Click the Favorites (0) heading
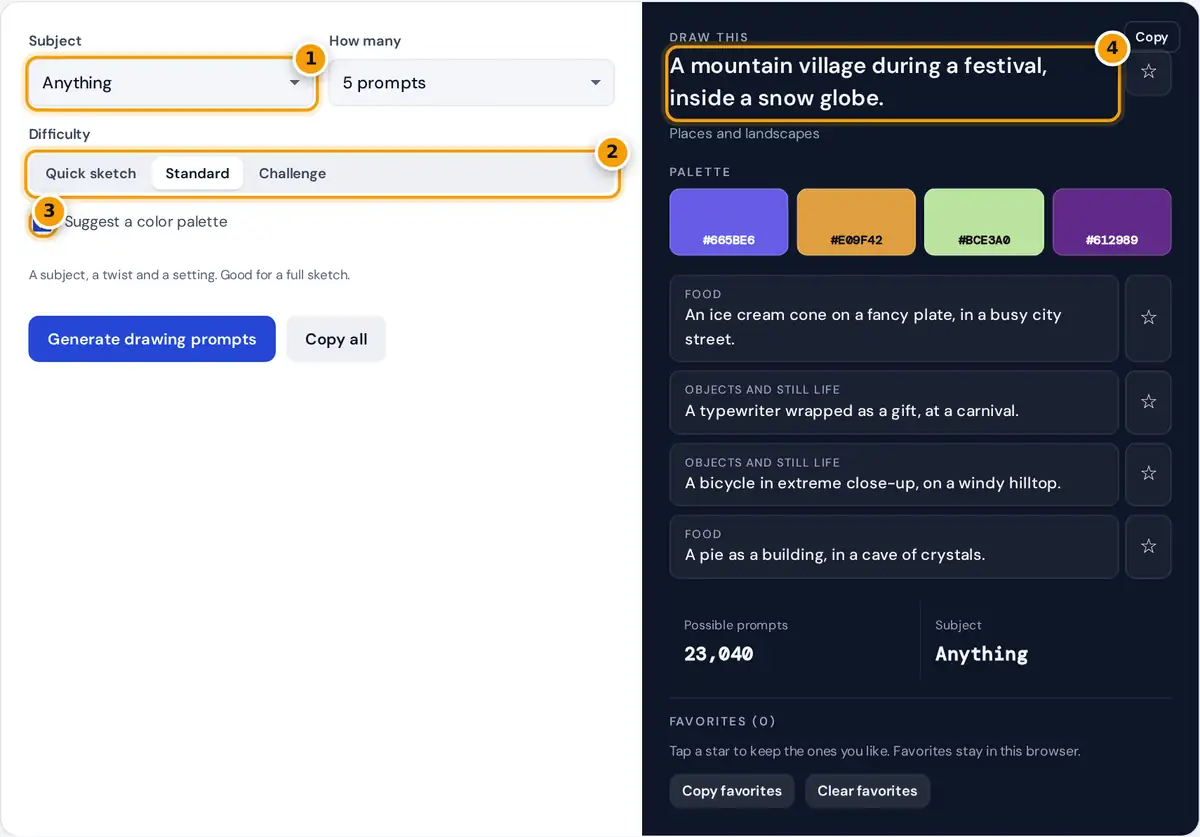Viewport: 1200px width, 837px height. point(722,721)
